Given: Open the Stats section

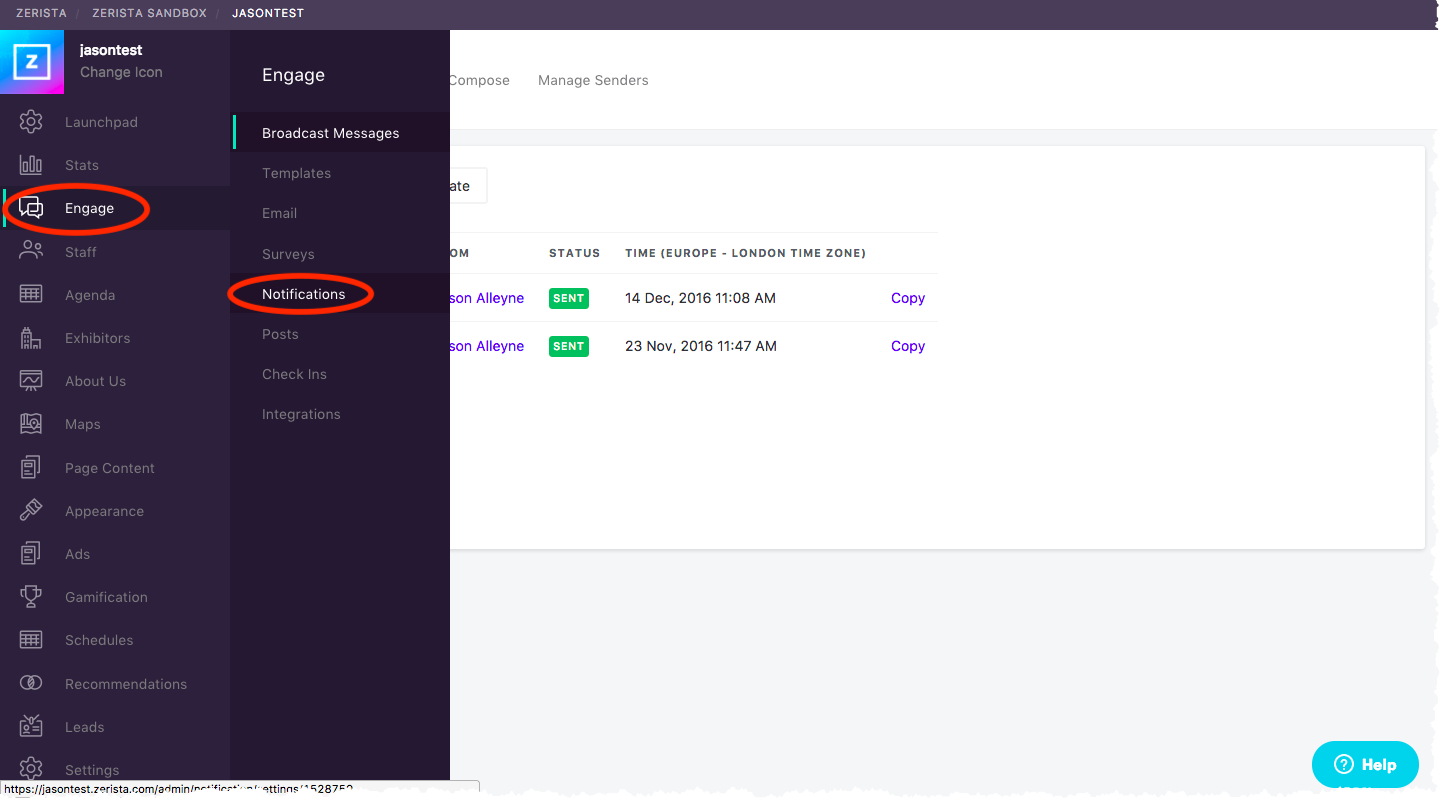Looking at the screenshot, I should [x=82, y=165].
